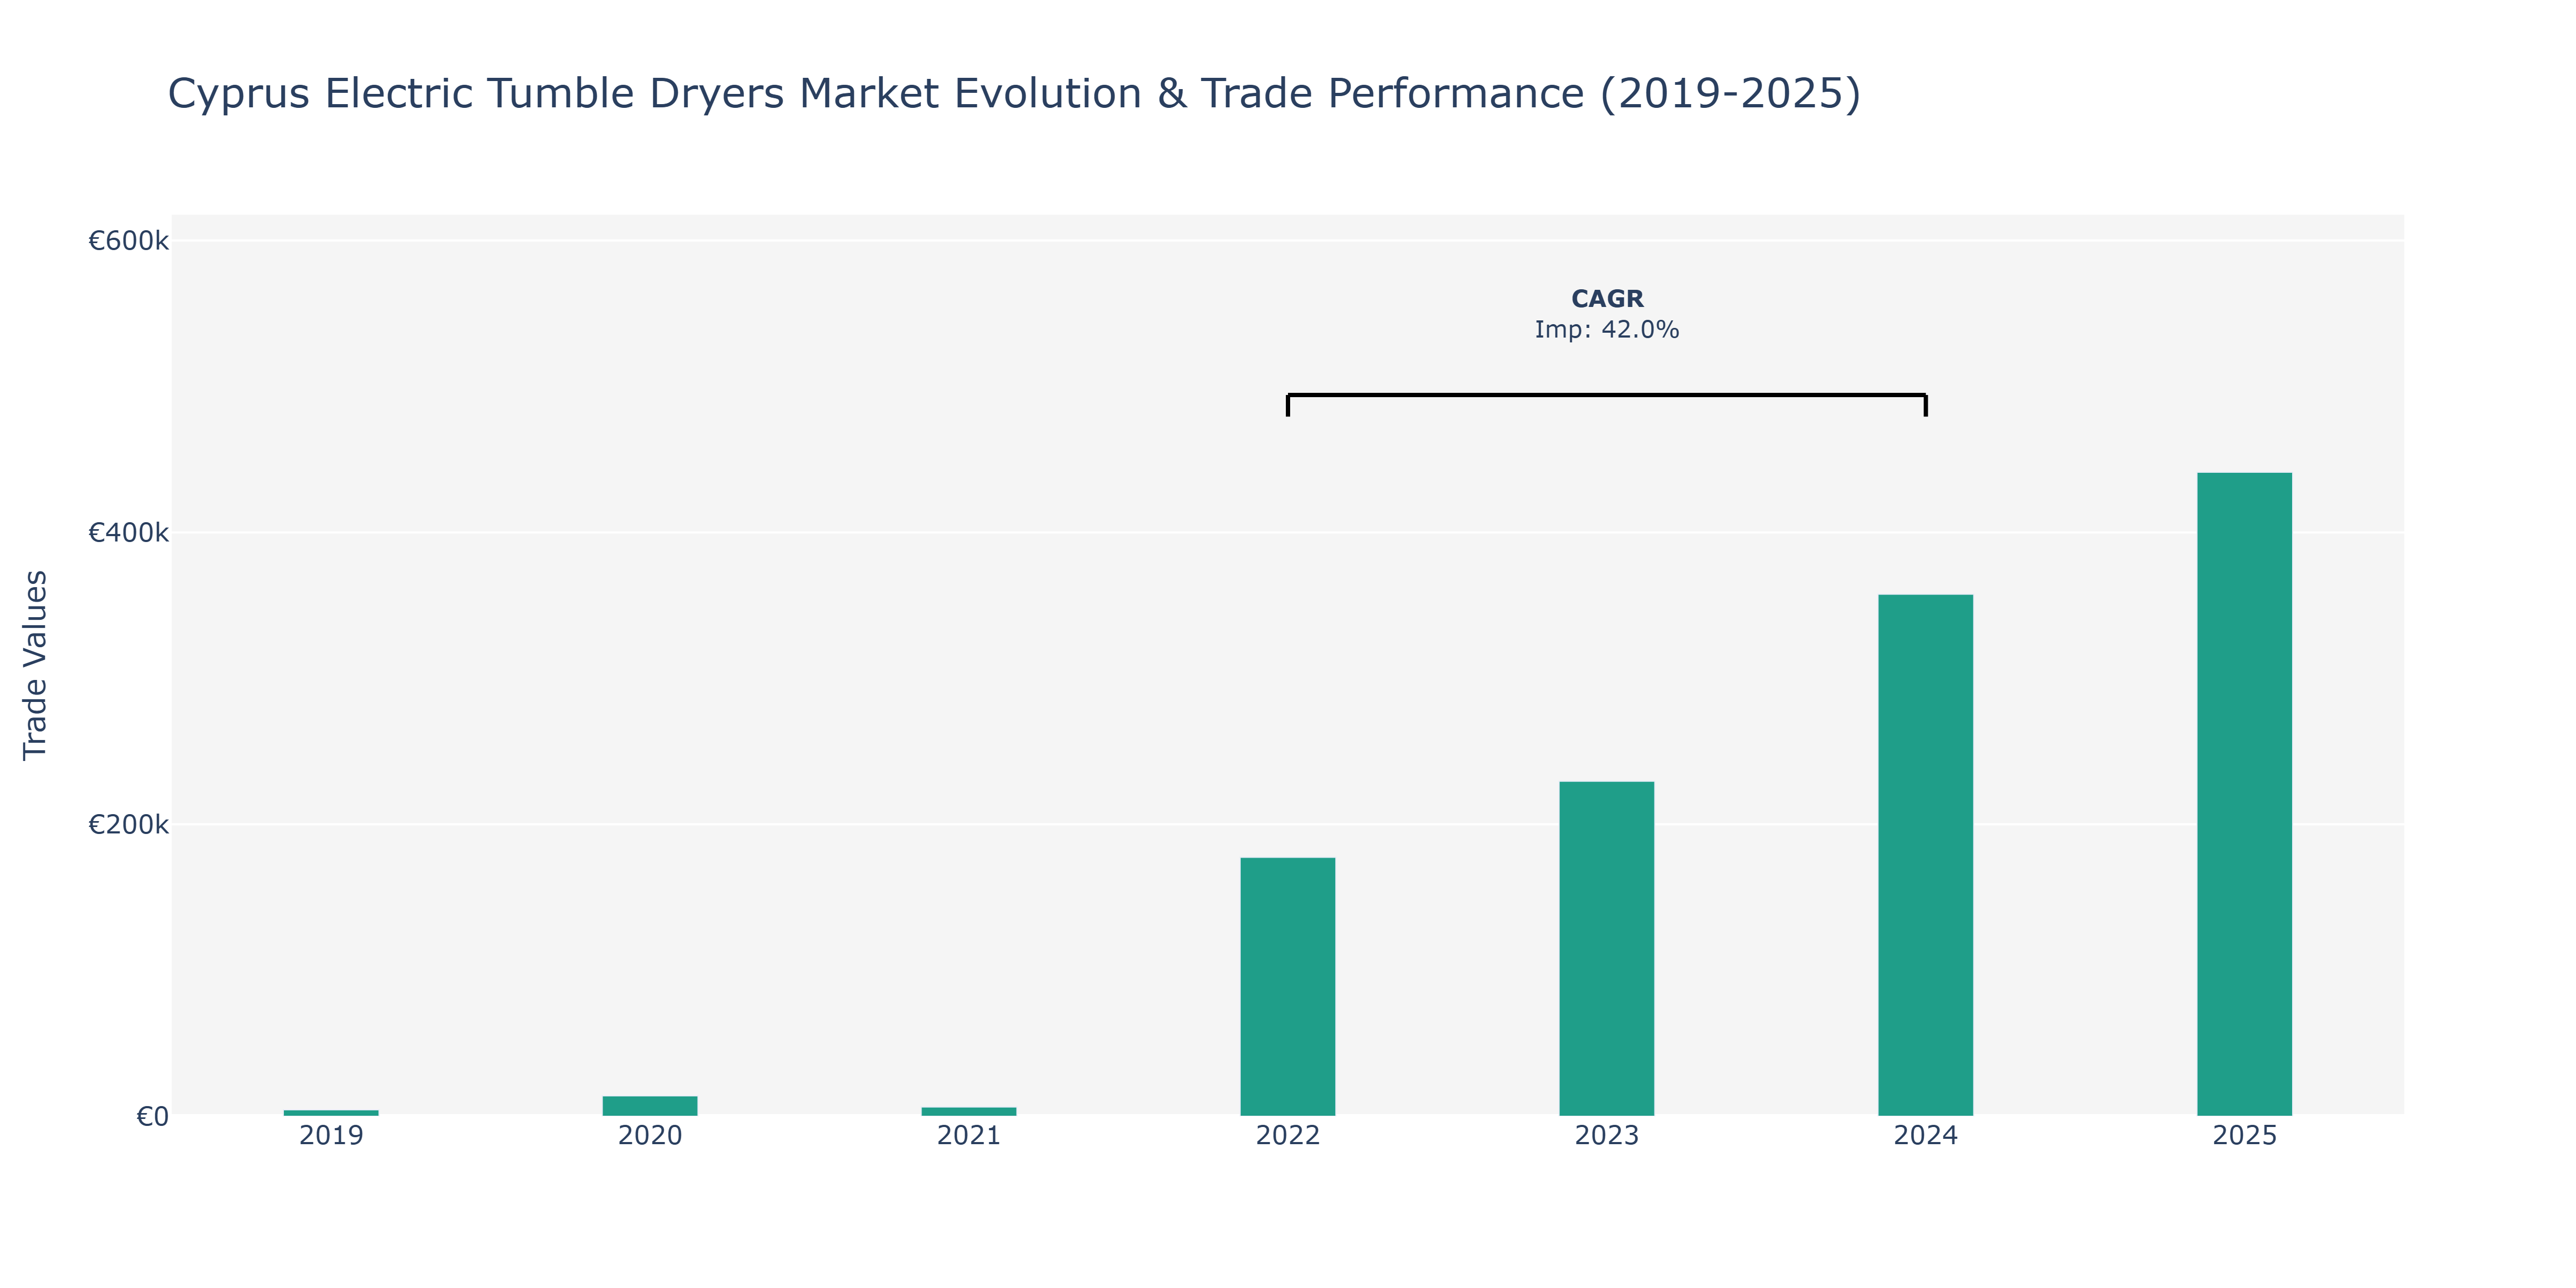This screenshot has height=1288, width=2576.
Task: Click the 2019 x-axis label
Action: point(331,1136)
